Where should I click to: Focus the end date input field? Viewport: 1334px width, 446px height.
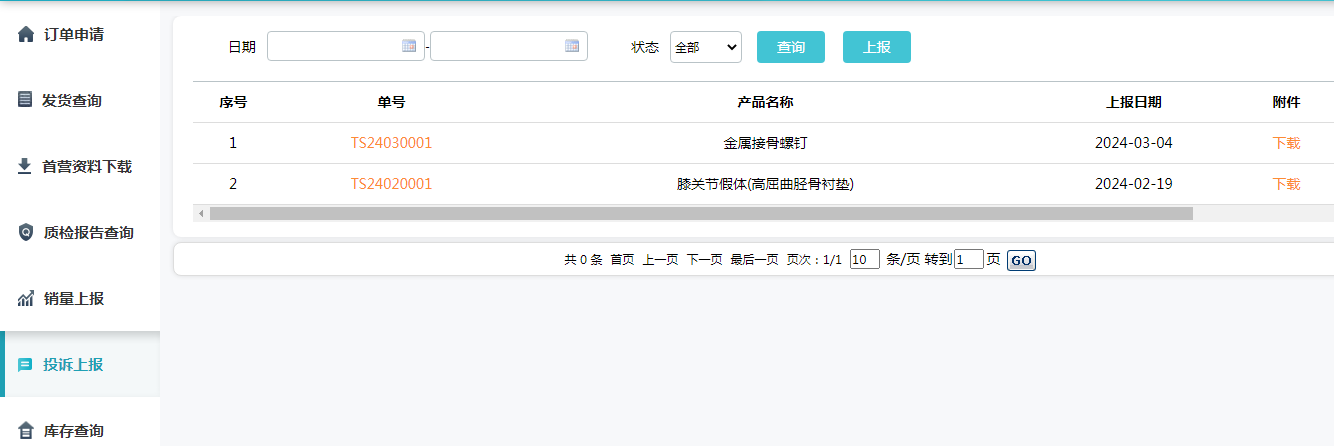pos(509,46)
